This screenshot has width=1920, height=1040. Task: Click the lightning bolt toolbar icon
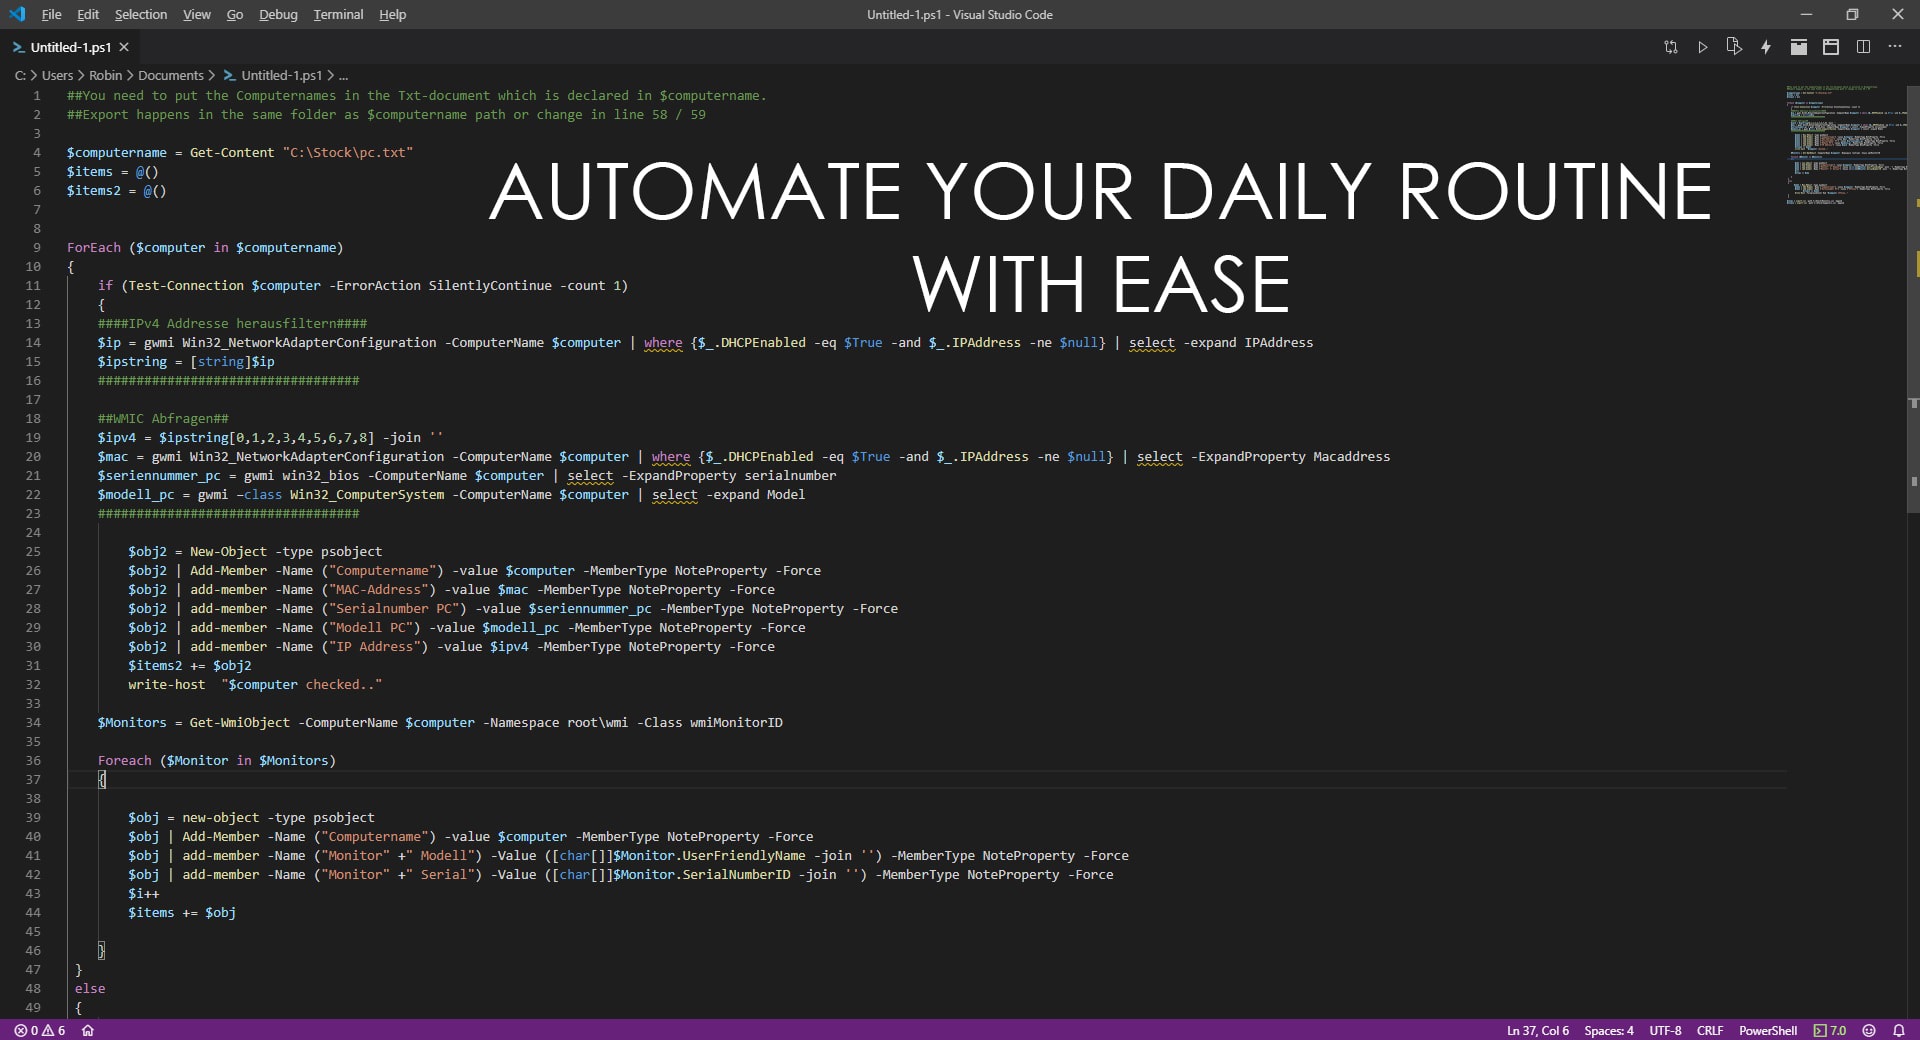click(1766, 47)
